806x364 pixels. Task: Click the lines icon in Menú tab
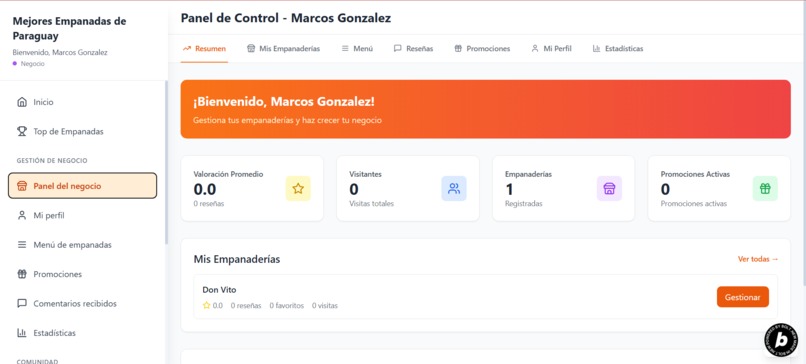click(345, 49)
